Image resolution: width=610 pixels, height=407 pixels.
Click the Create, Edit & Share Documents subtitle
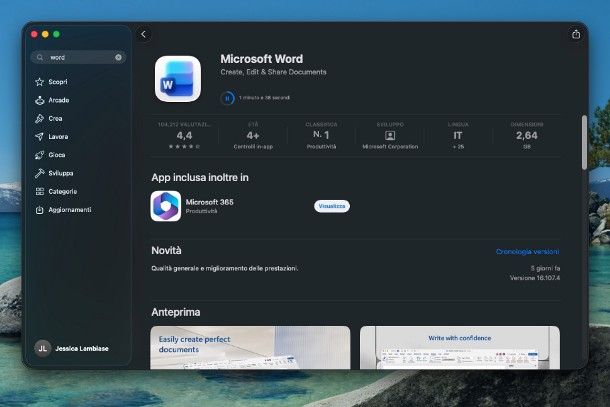click(273, 72)
